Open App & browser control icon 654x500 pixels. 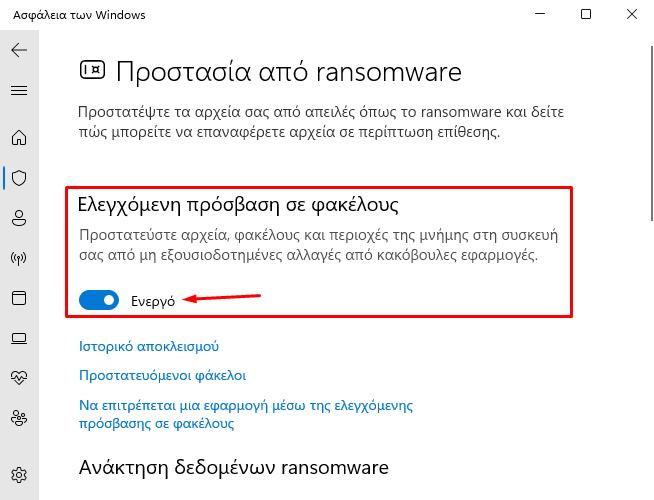pyautogui.click(x=19, y=298)
